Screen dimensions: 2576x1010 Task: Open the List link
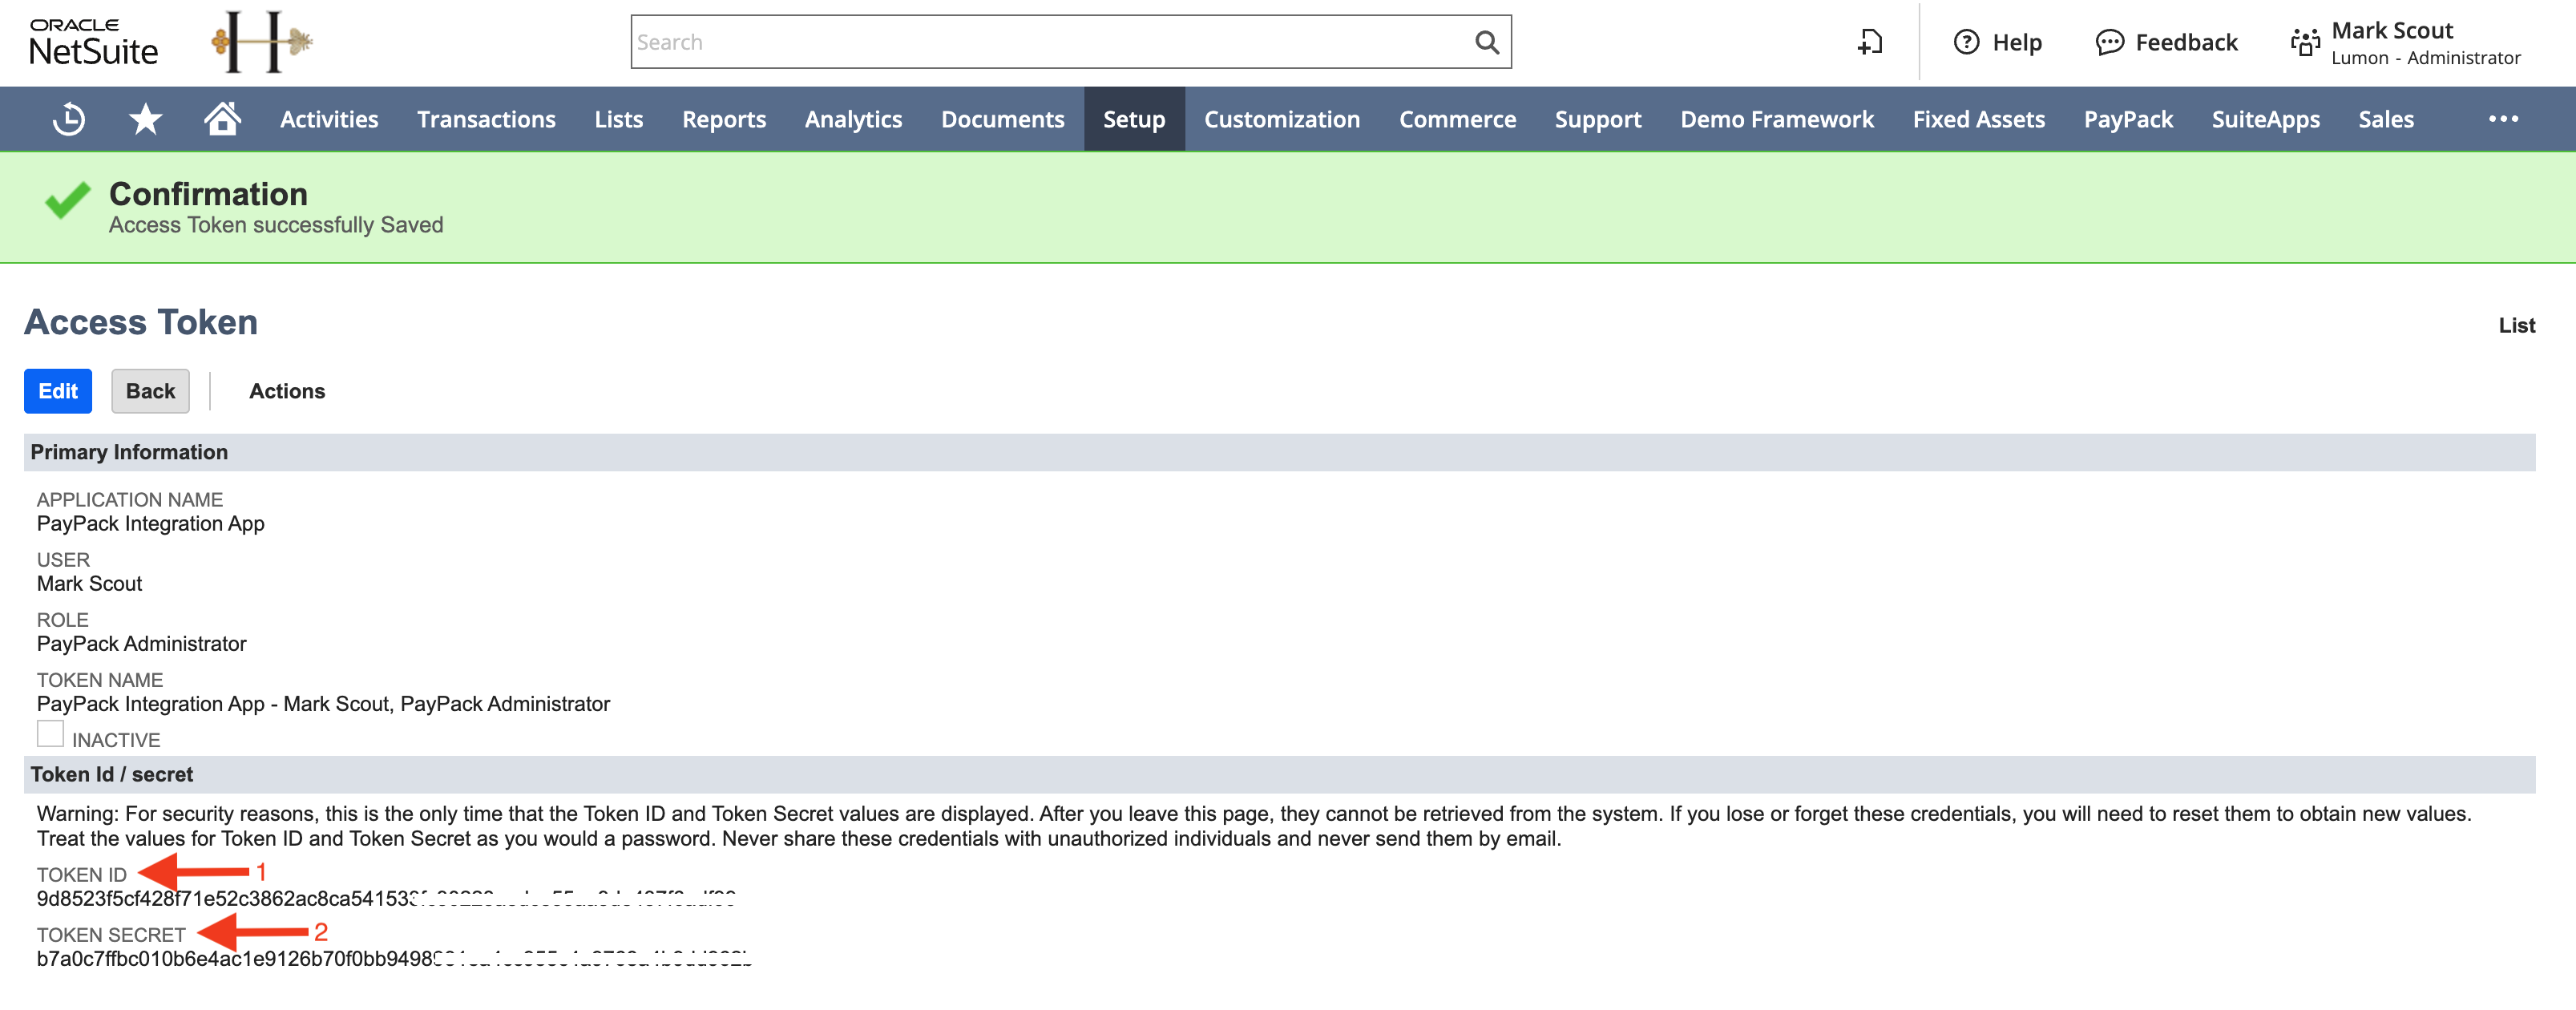click(2516, 325)
